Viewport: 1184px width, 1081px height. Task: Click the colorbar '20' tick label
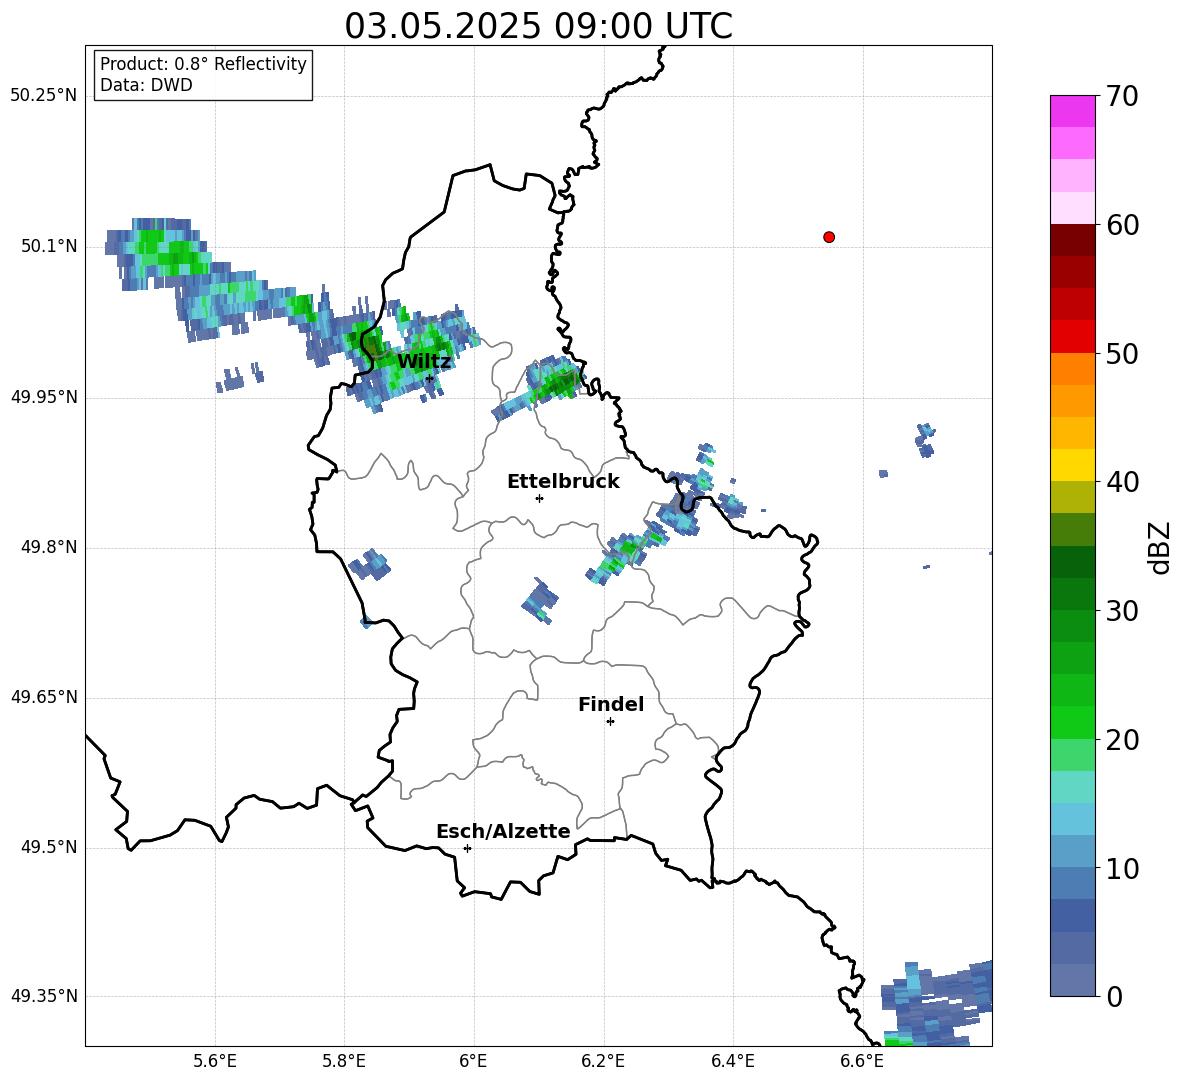coord(1122,740)
